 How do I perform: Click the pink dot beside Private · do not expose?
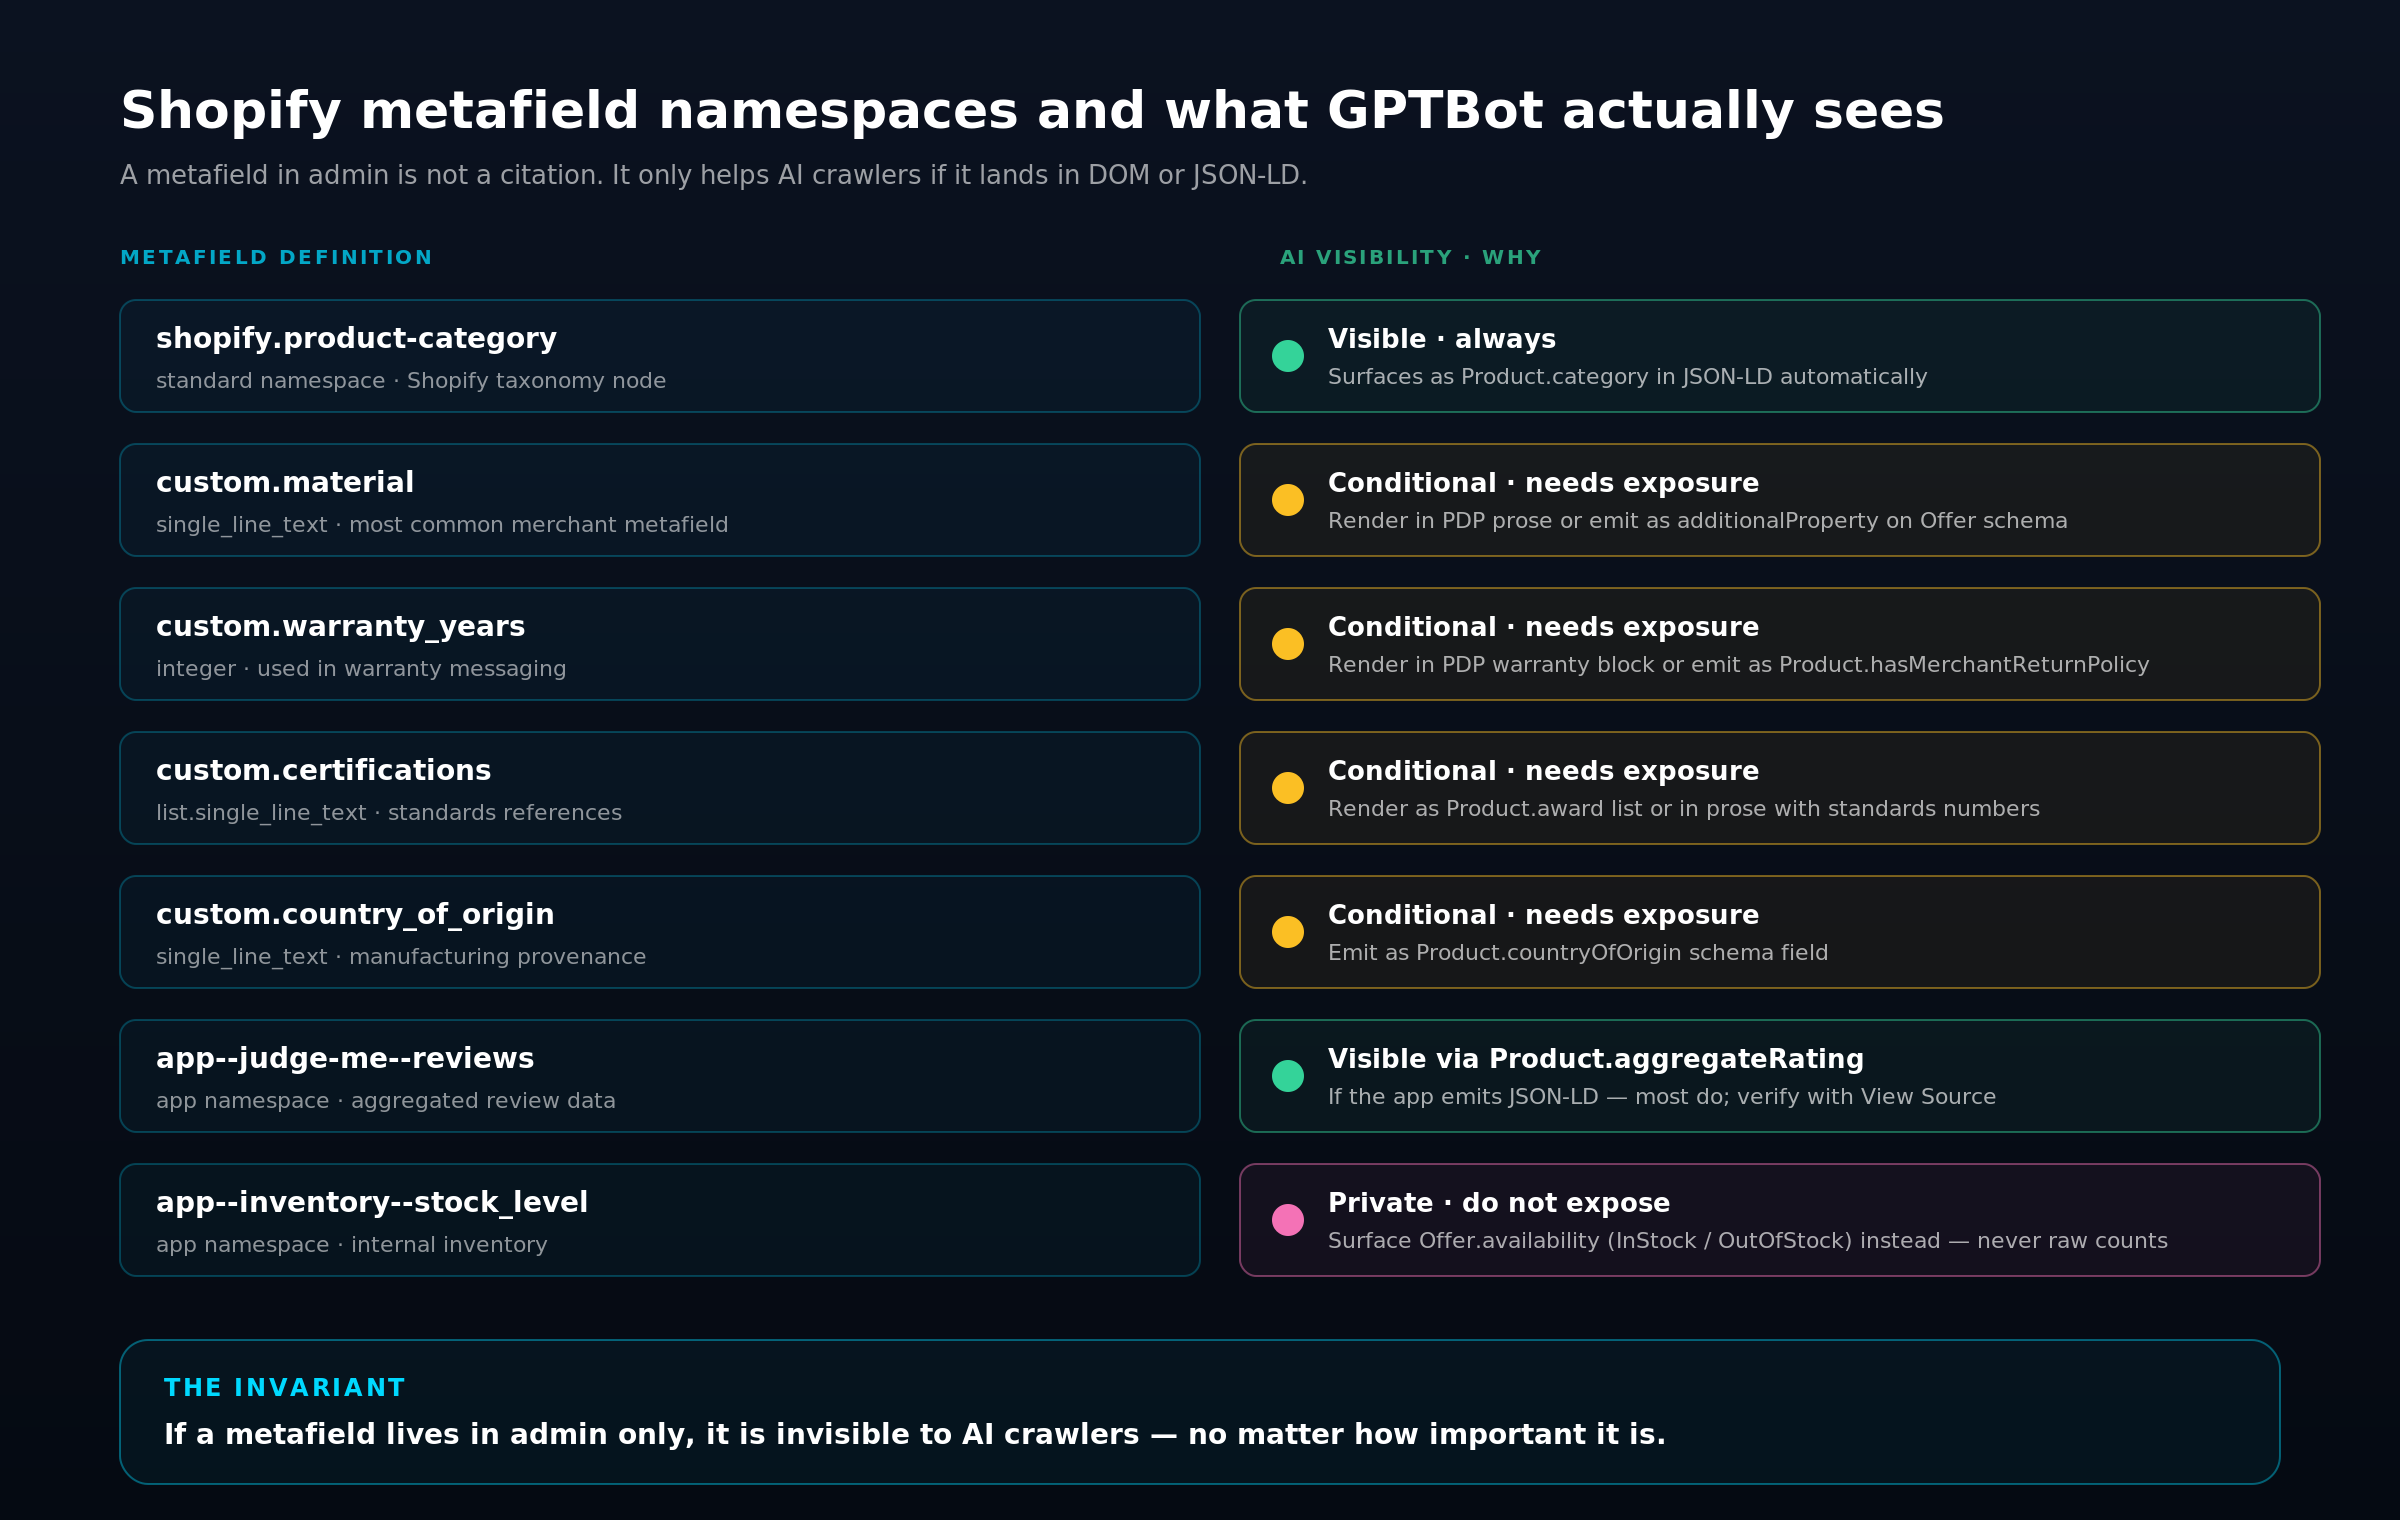click(x=1288, y=1220)
